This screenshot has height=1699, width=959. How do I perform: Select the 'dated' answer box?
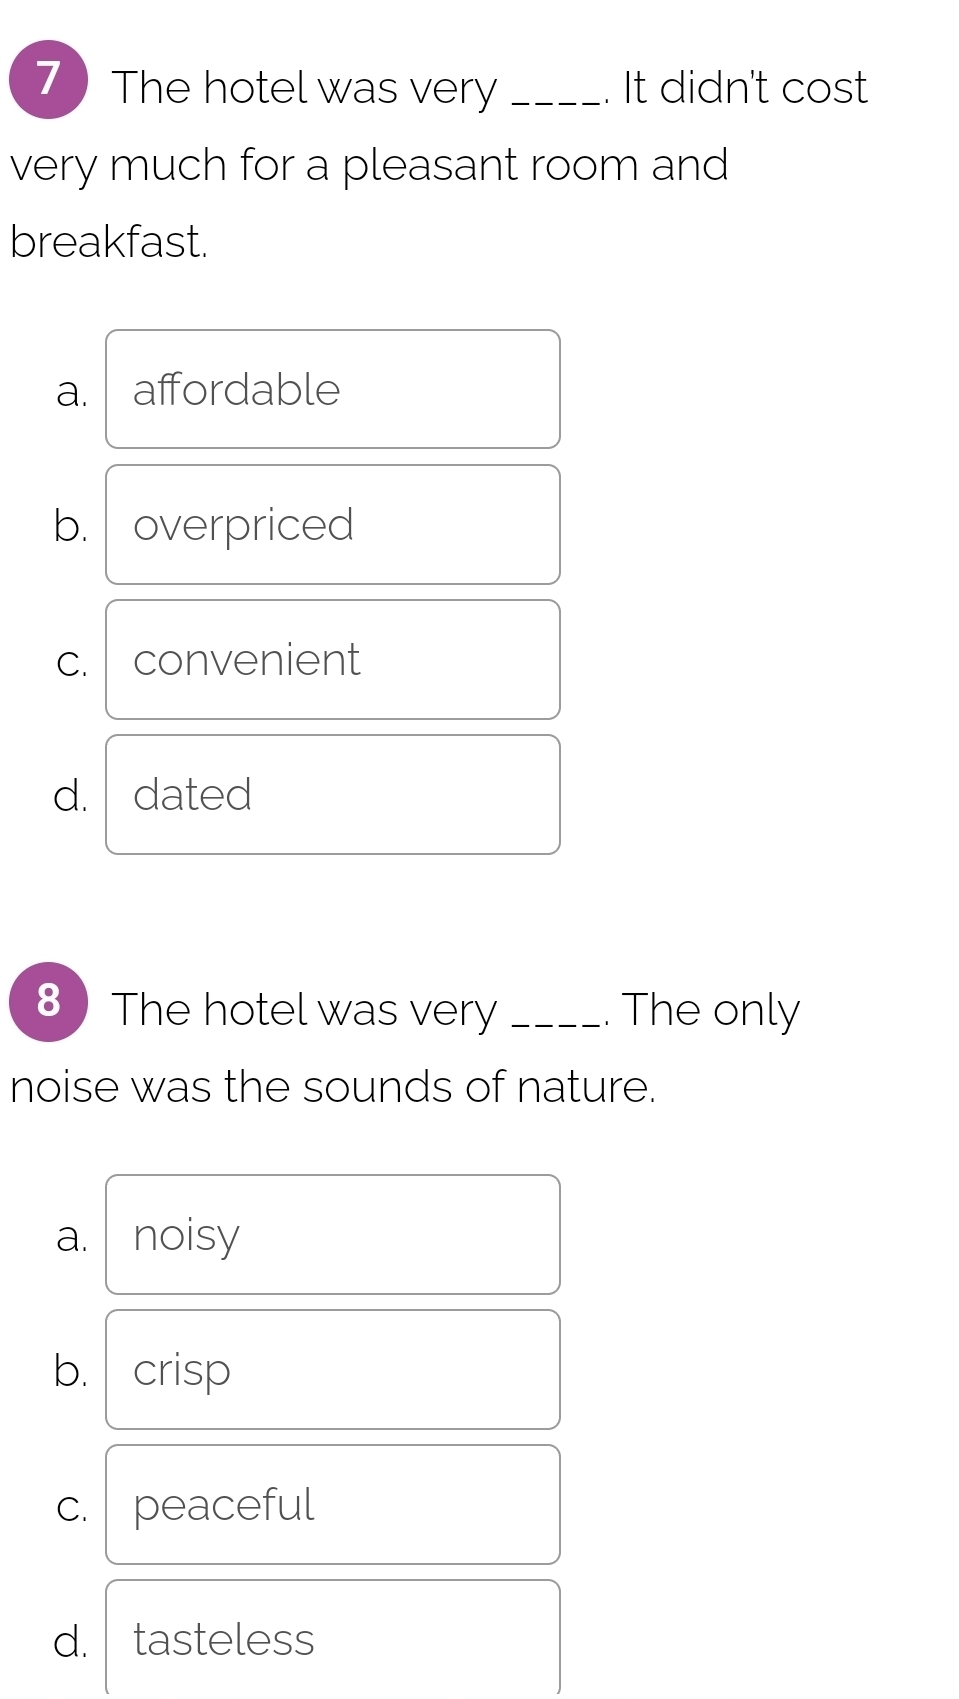coord(332,794)
